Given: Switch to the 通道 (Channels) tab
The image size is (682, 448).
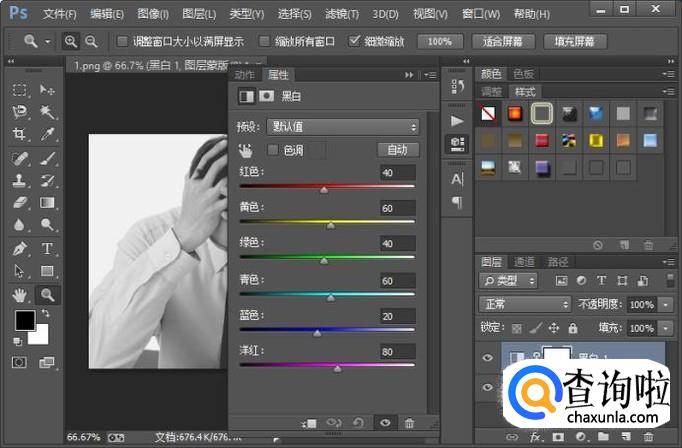Looking at the screenshot, I should [524, 261].
